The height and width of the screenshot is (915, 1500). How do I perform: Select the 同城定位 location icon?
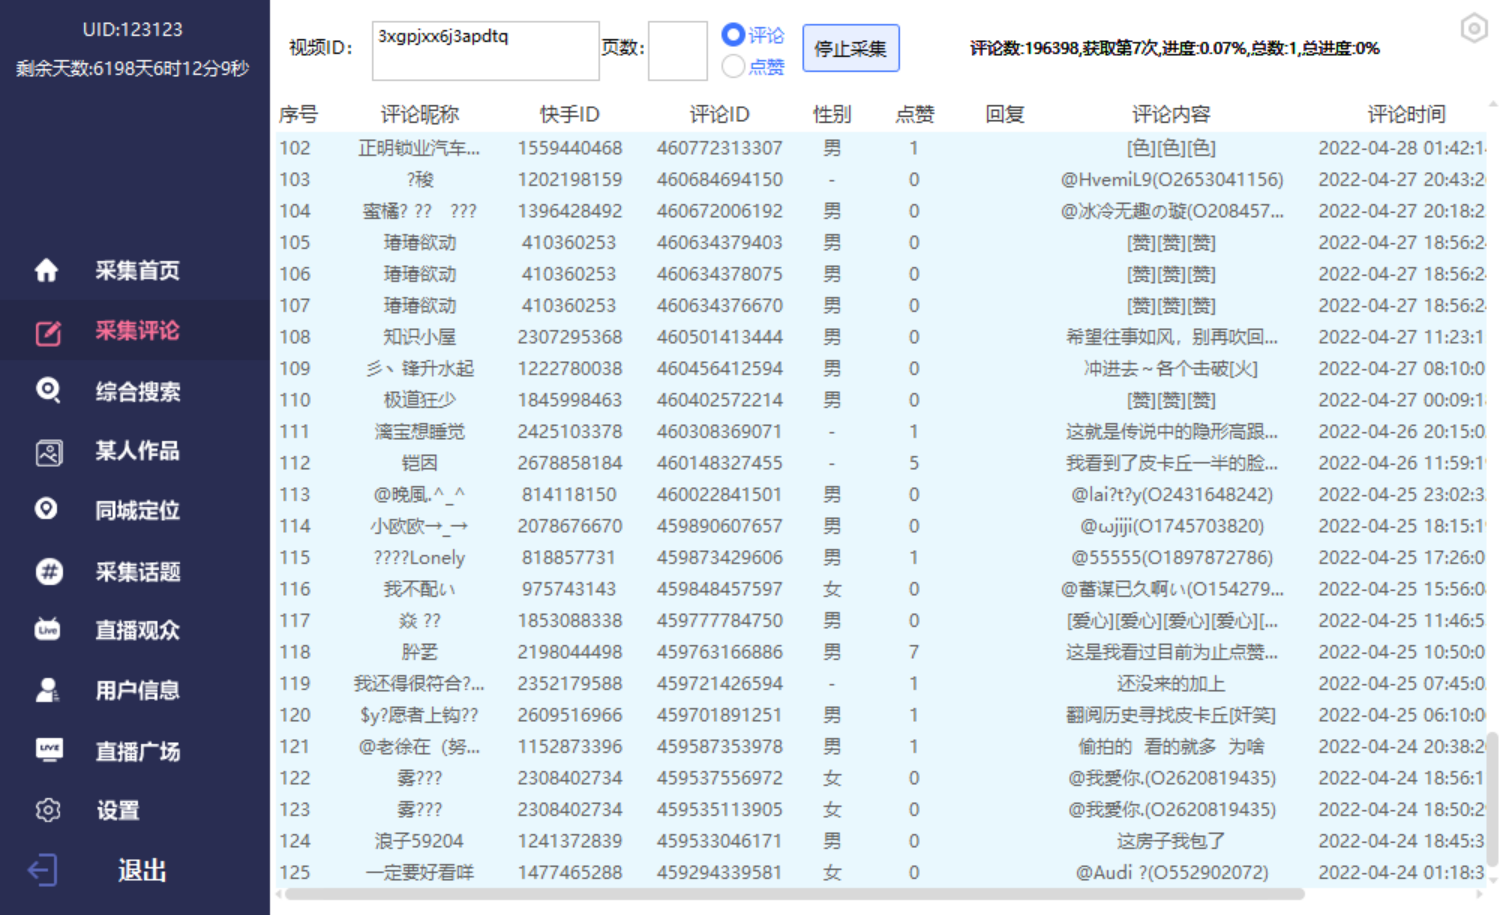pos(47,510)
